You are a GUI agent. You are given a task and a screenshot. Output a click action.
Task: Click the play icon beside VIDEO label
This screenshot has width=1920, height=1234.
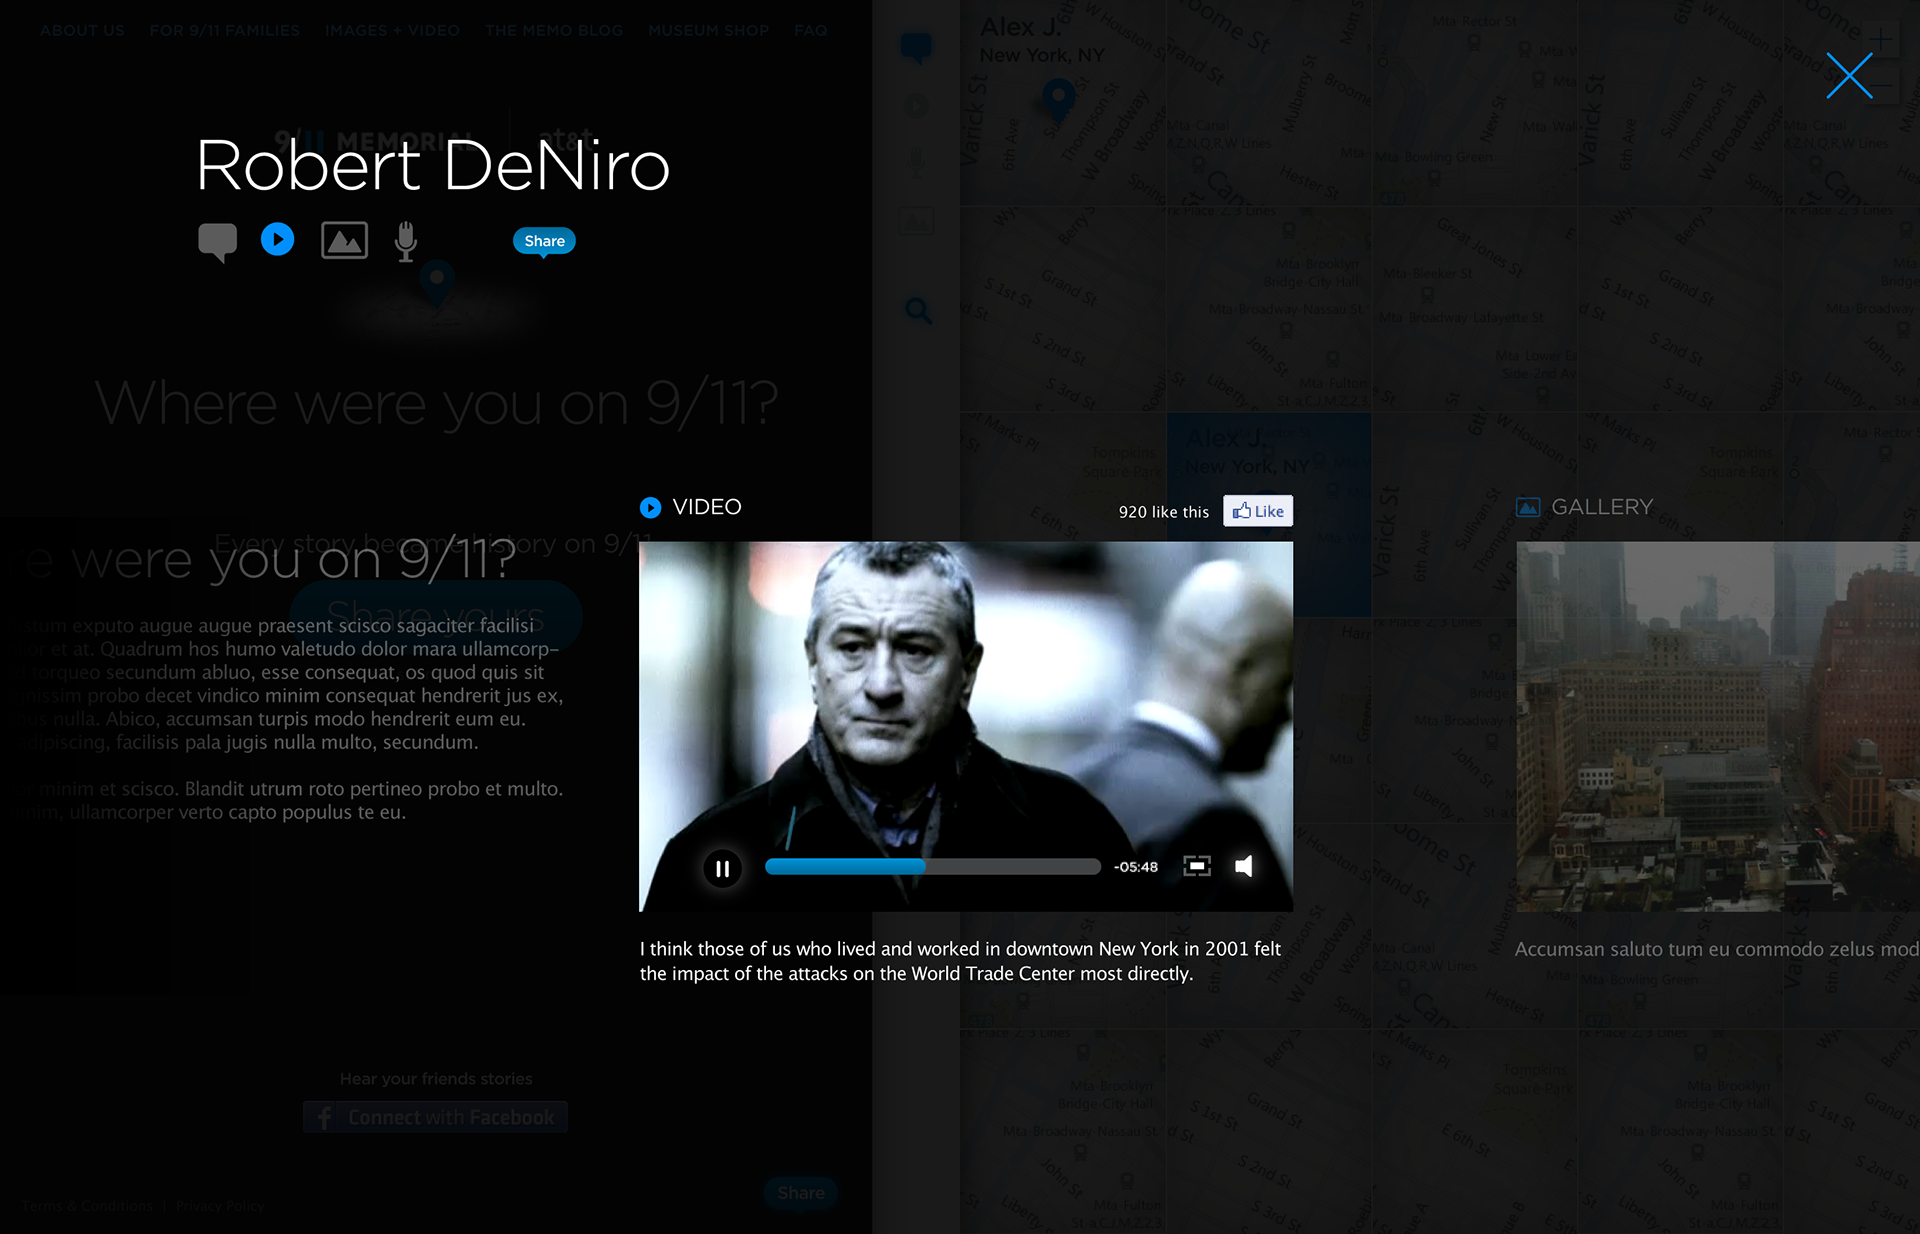point(650,508)
